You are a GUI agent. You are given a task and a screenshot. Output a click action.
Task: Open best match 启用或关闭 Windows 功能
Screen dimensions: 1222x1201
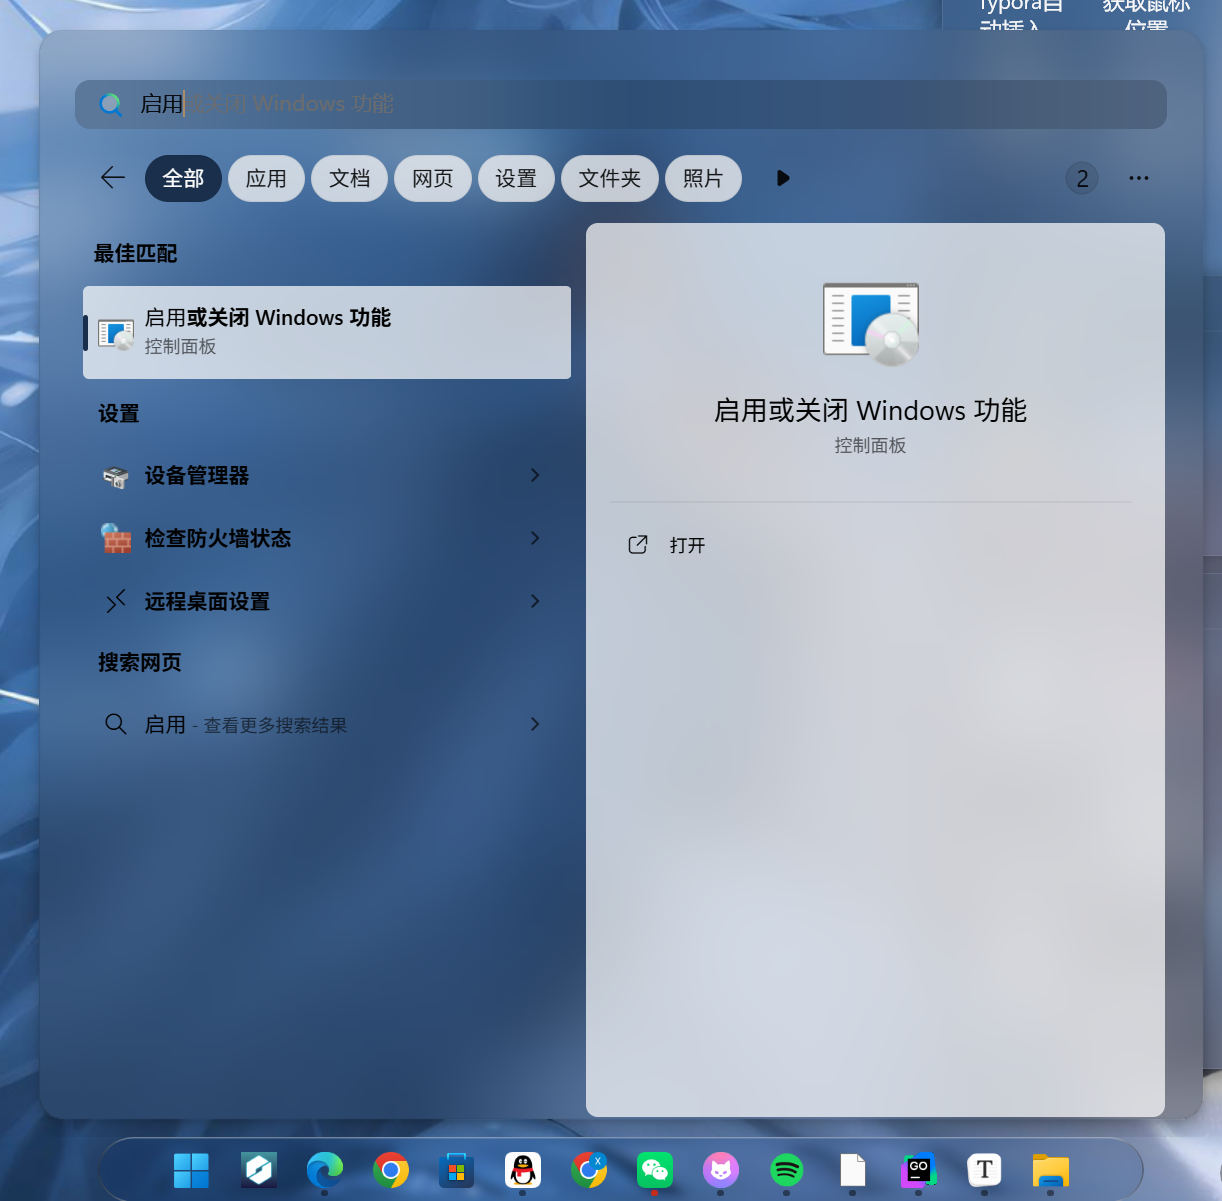(327, 332)
